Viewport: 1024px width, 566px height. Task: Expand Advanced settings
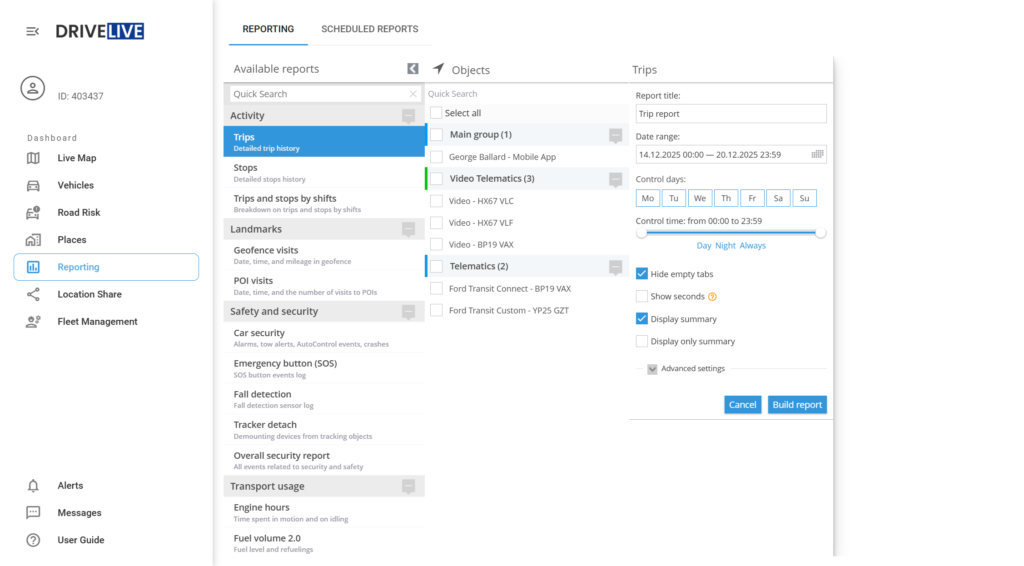tap(652, 369)
